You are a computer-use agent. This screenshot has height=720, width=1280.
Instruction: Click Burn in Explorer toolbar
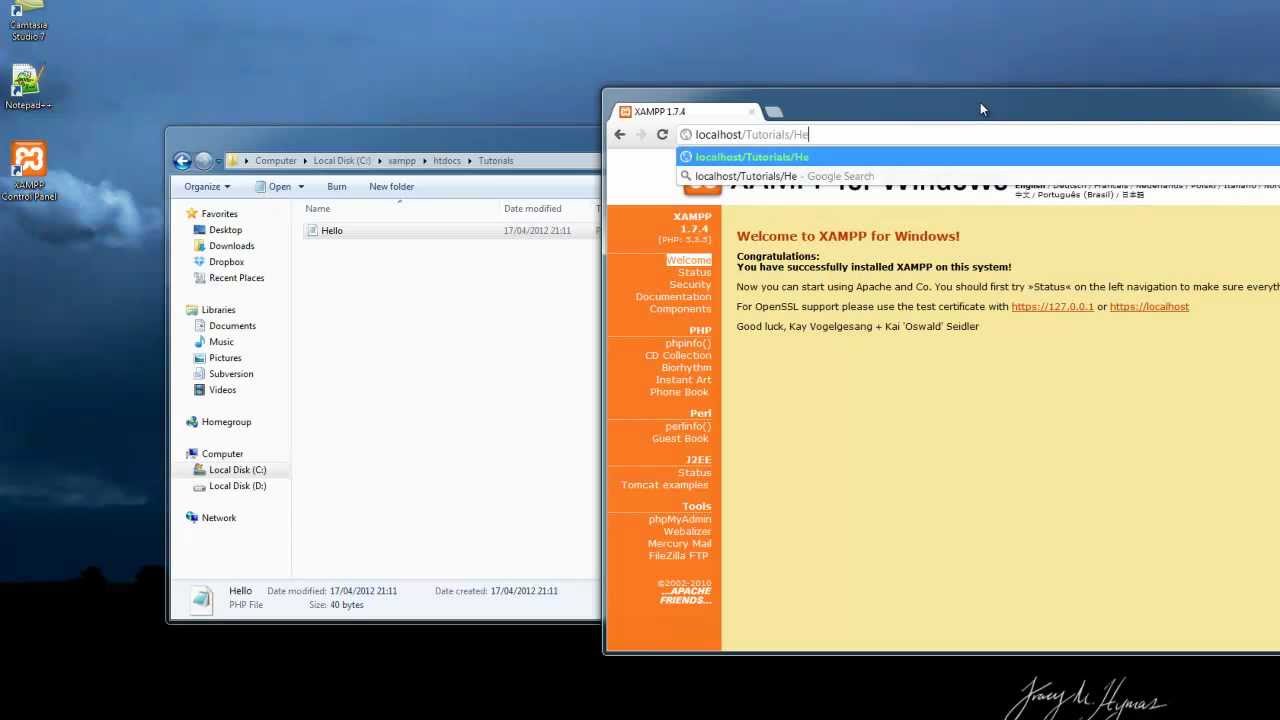pyautogui.click(x=336, y=187)
